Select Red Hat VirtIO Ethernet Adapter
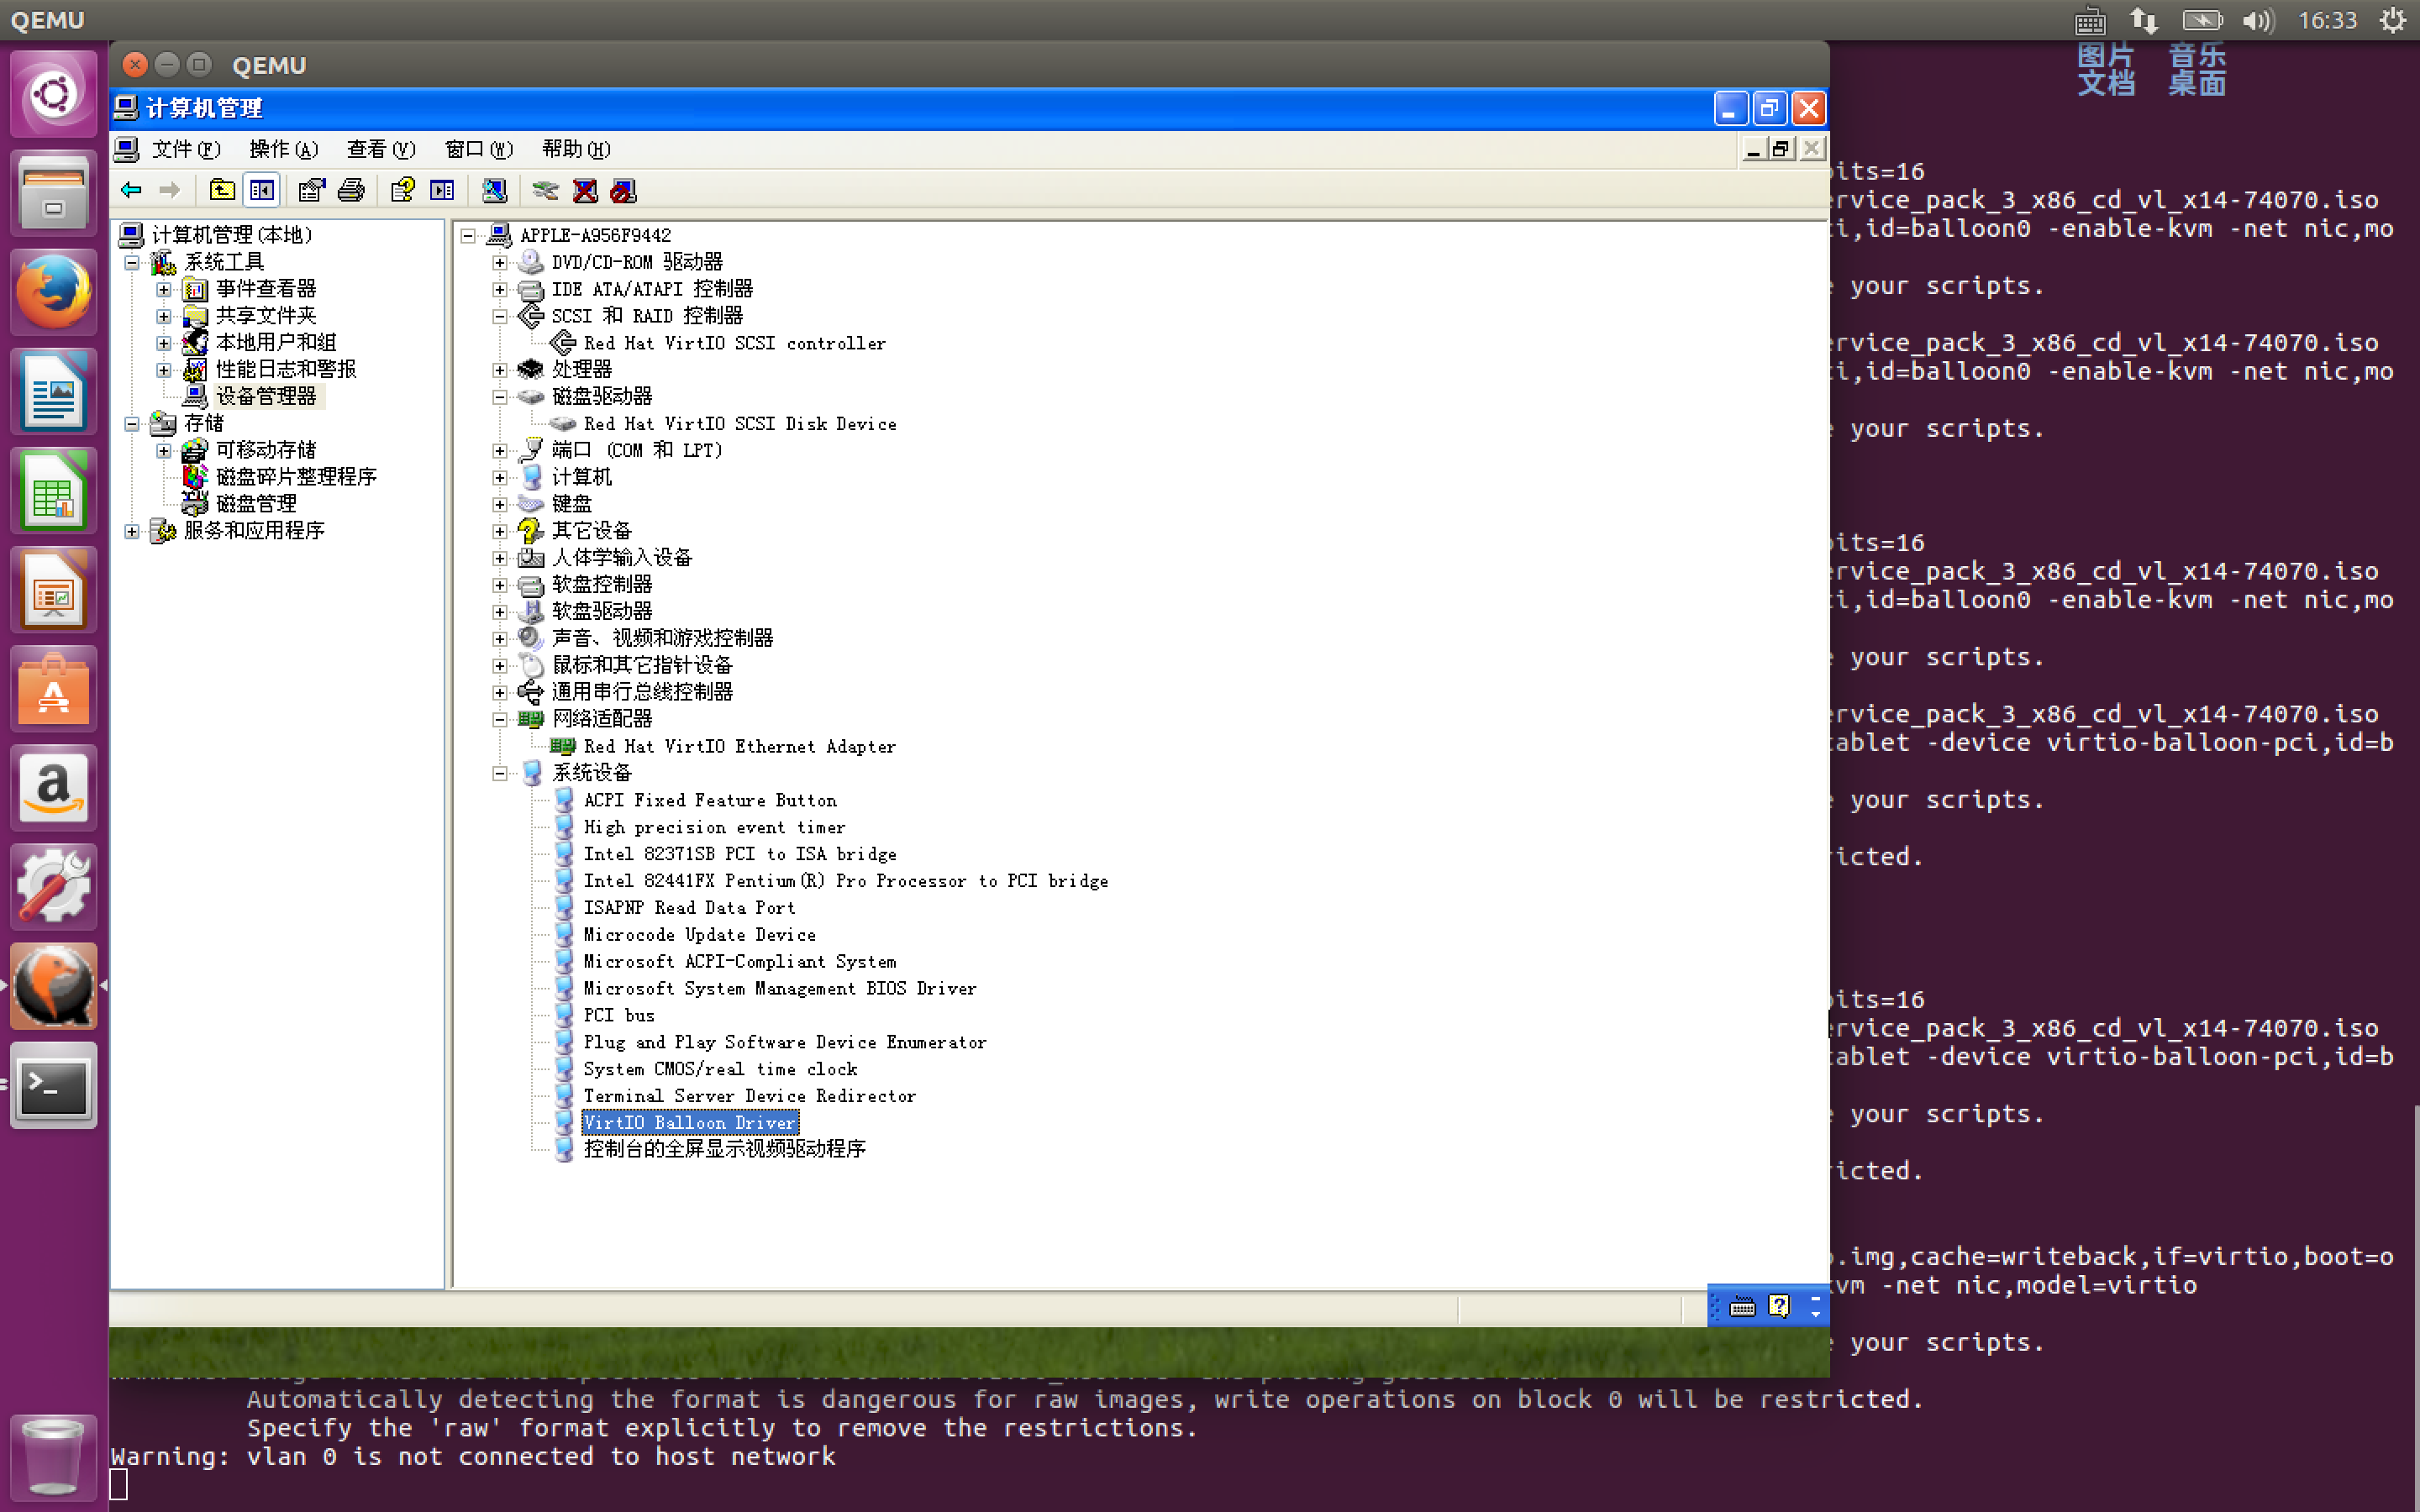This screenshot has height=1512, width=2420. point(739,746)
